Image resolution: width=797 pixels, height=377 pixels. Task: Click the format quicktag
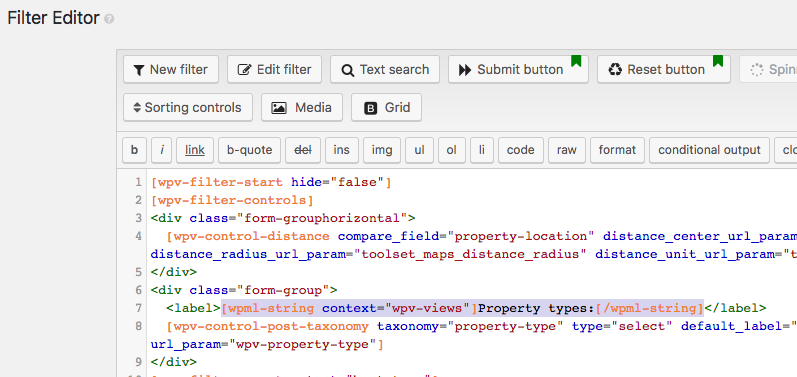(617, 150)
